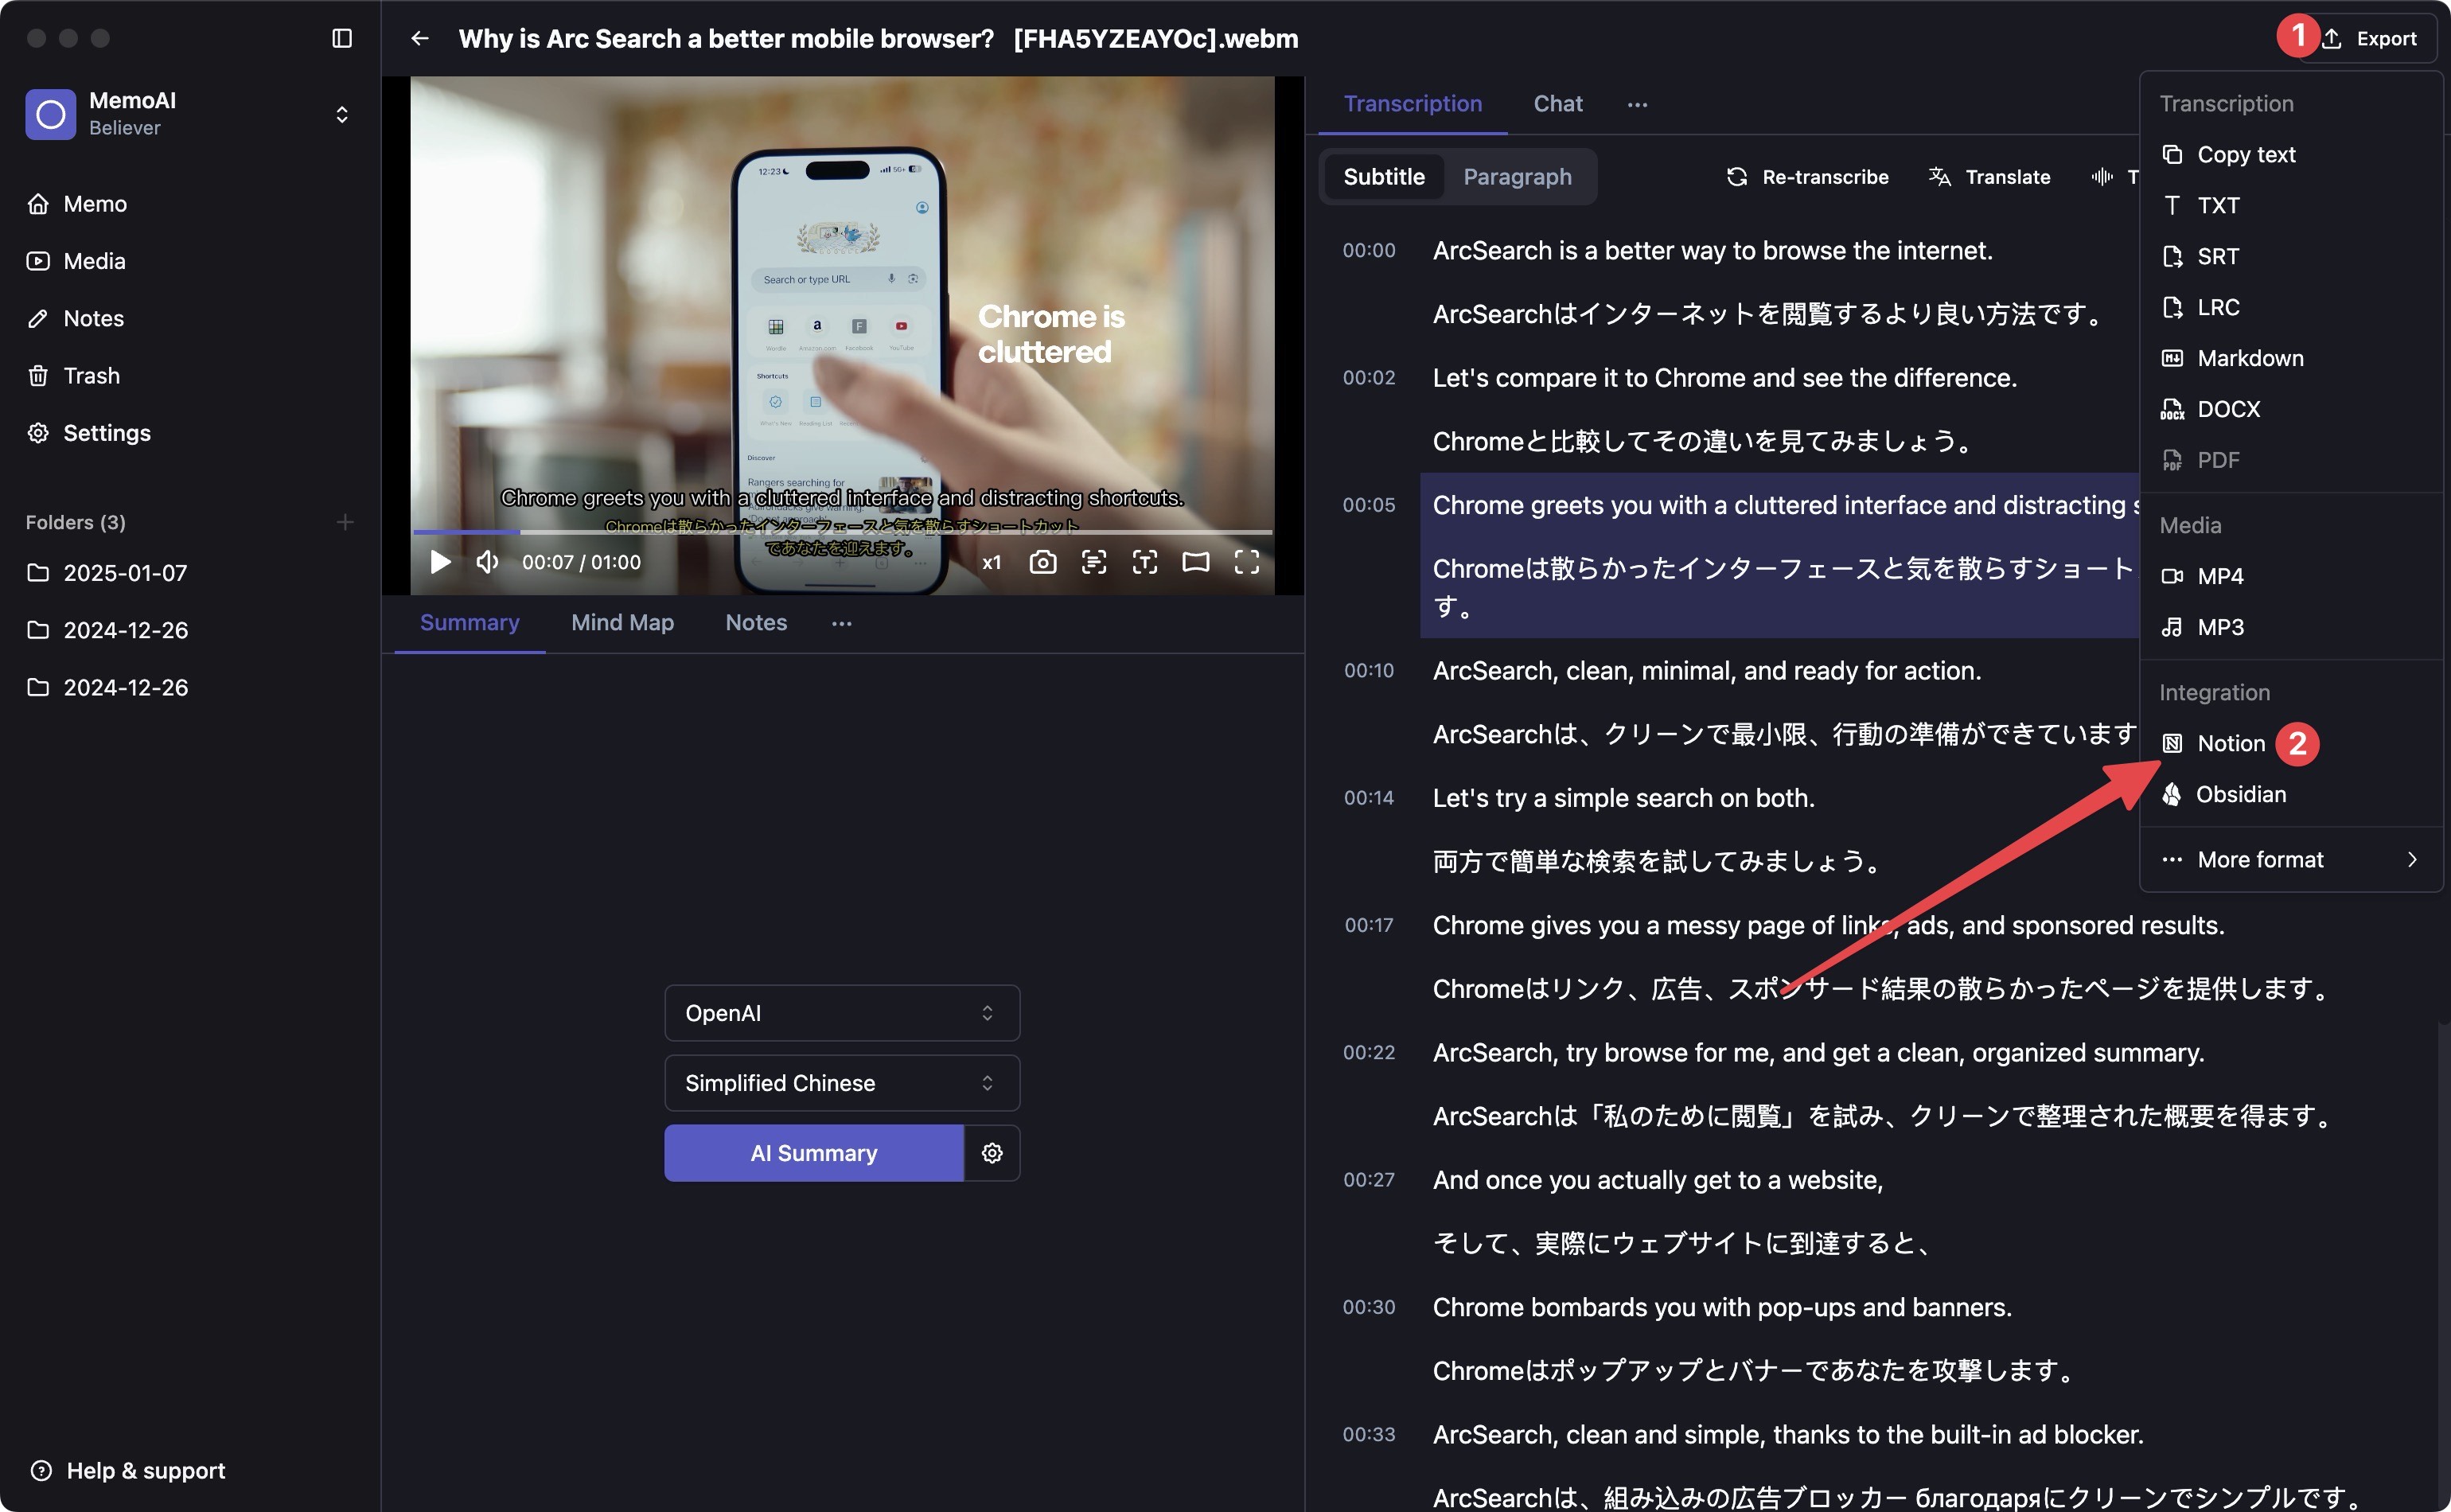Select the Paragraph view toggle
The width and height of the screenshot is (2451, 1512).
click(1517, 177)
